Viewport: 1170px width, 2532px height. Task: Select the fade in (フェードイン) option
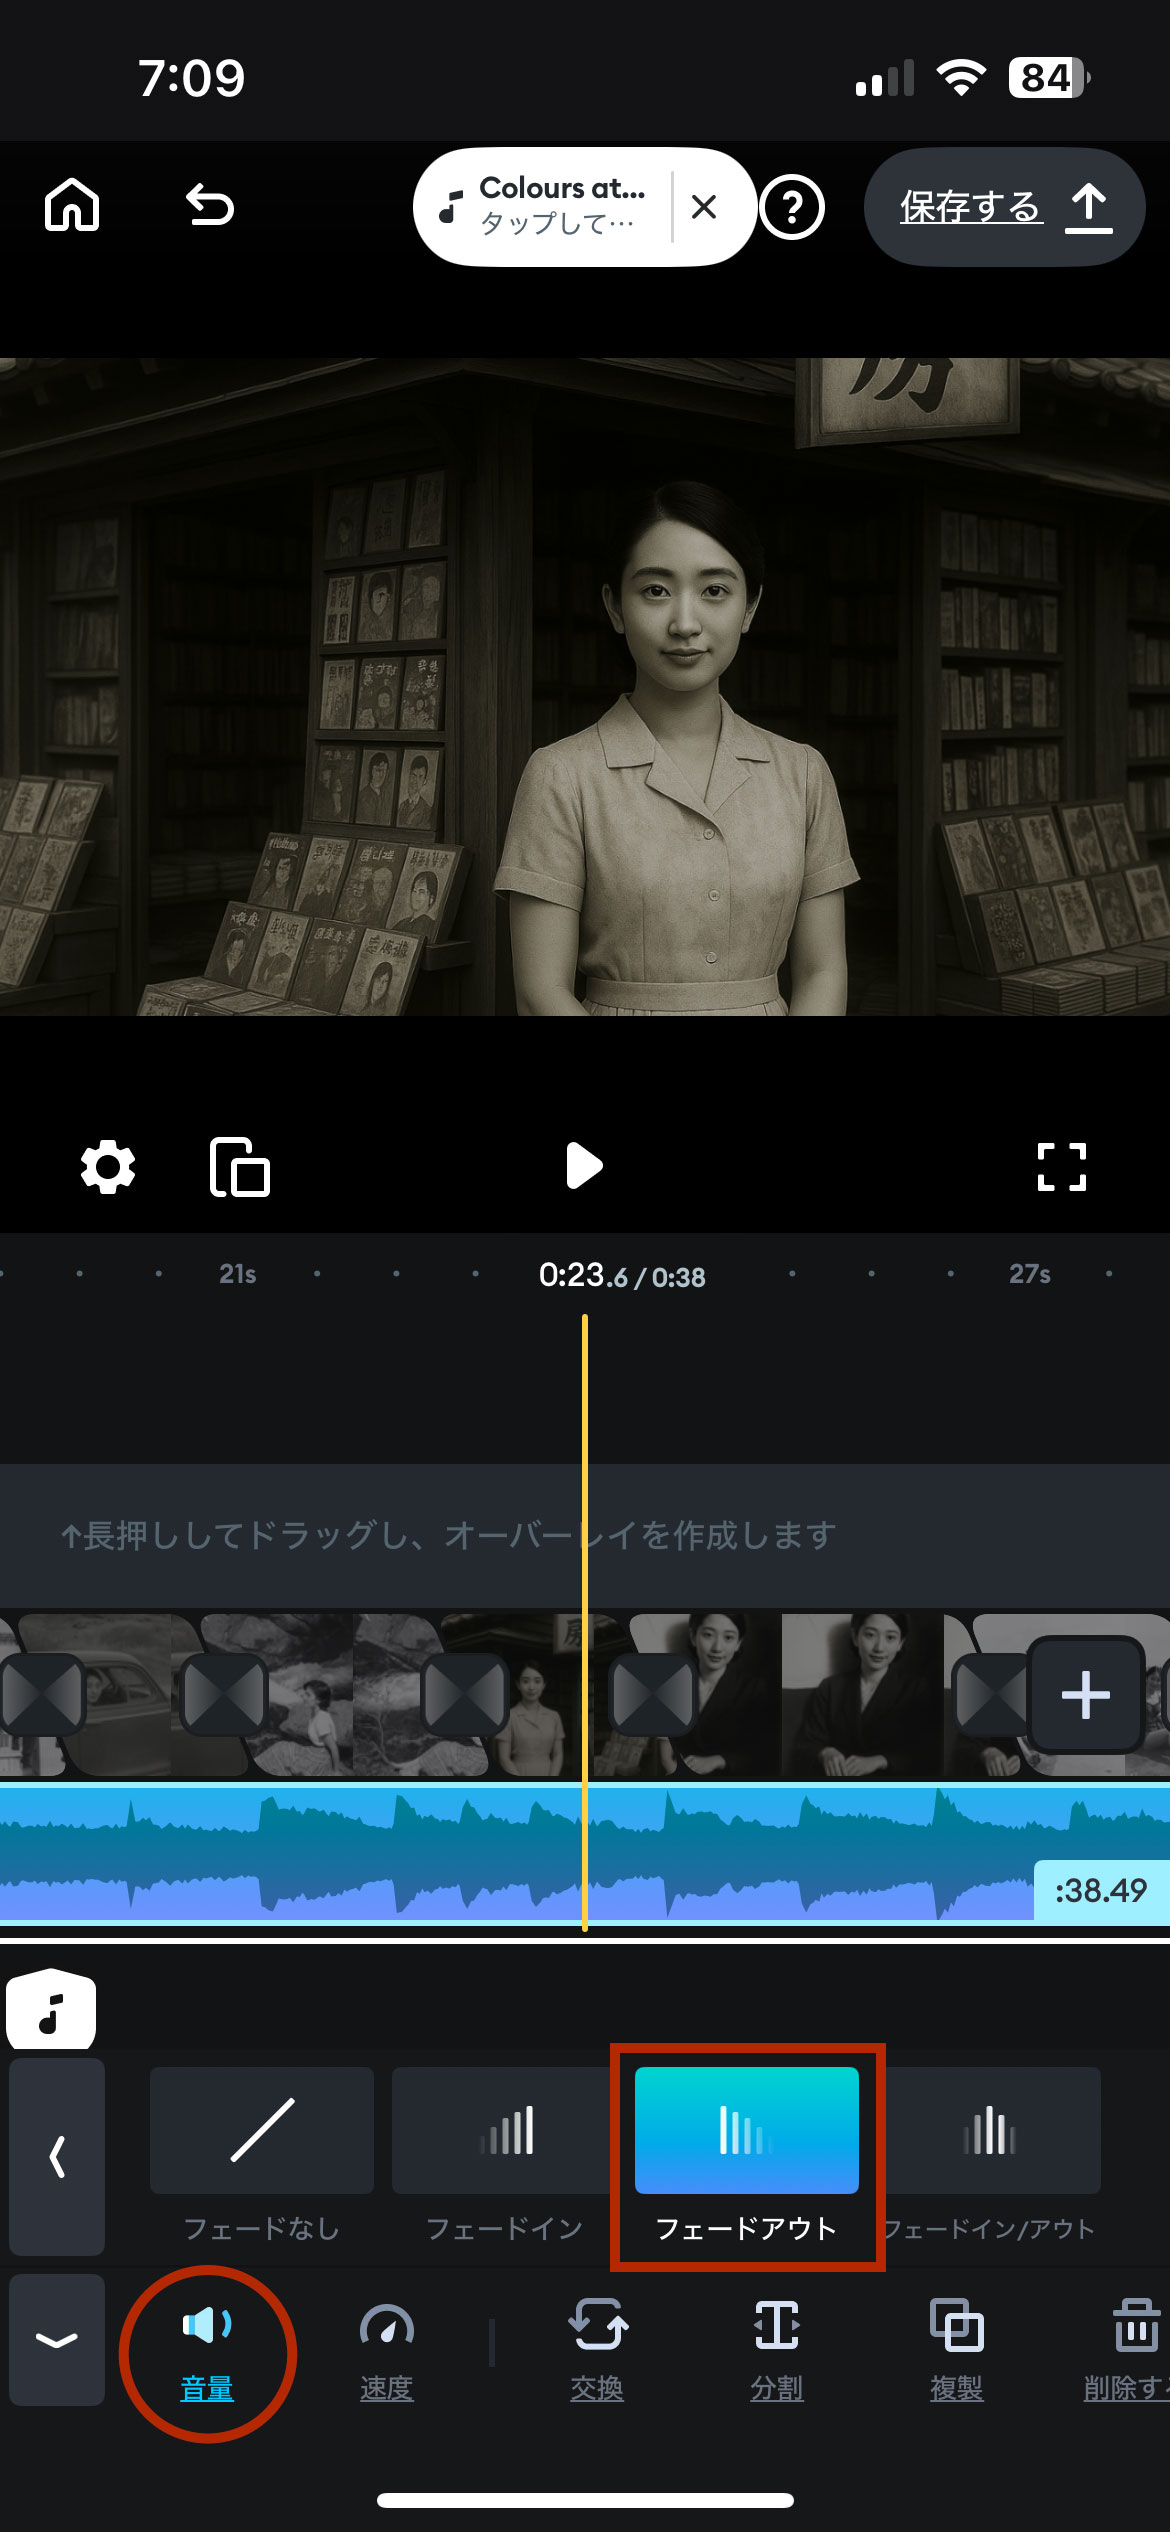pyautogui.click(x=504, y=2151)
